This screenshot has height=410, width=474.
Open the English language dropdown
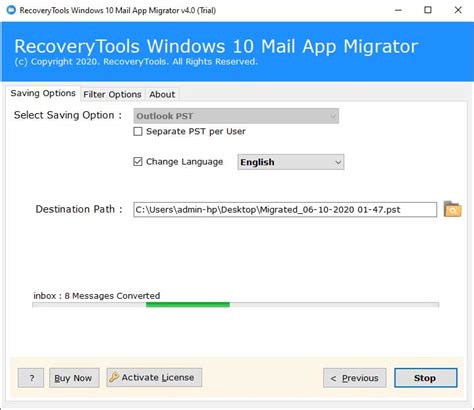click(291, 162)
